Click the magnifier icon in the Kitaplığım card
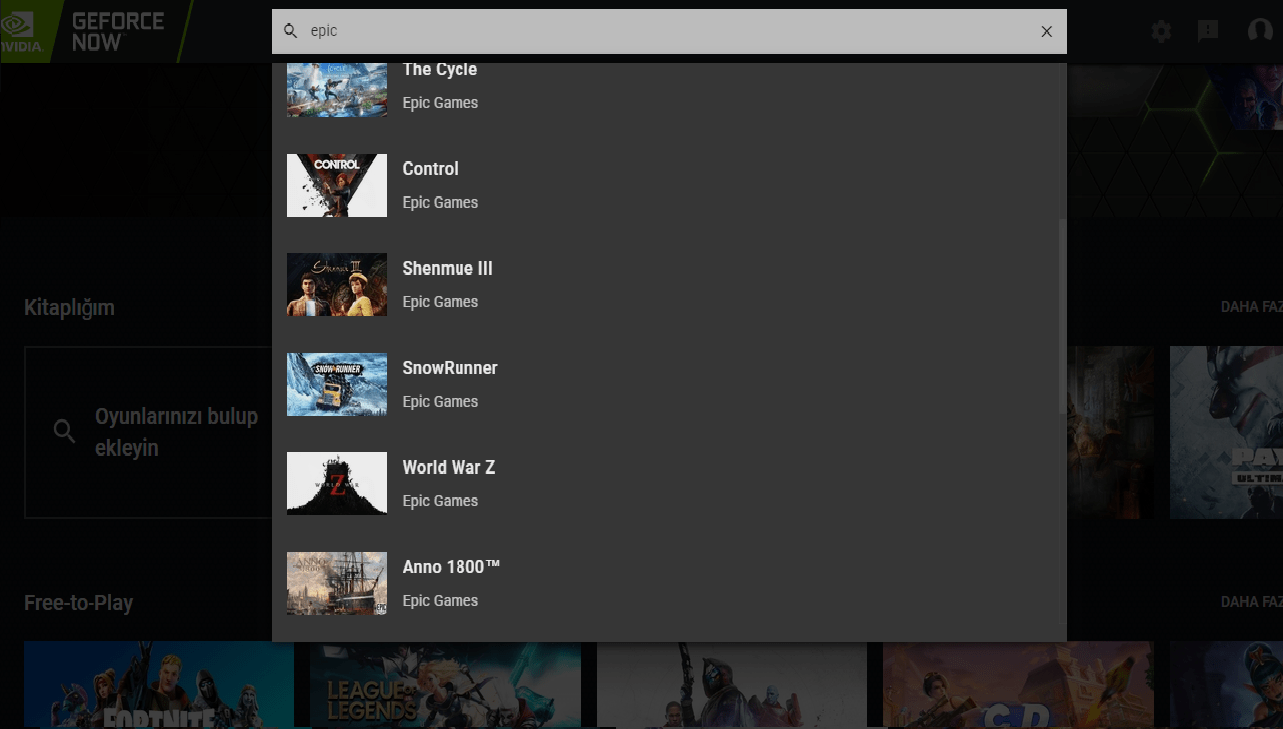This screenshot has height=729, width=1283. (x=65, y=432)
